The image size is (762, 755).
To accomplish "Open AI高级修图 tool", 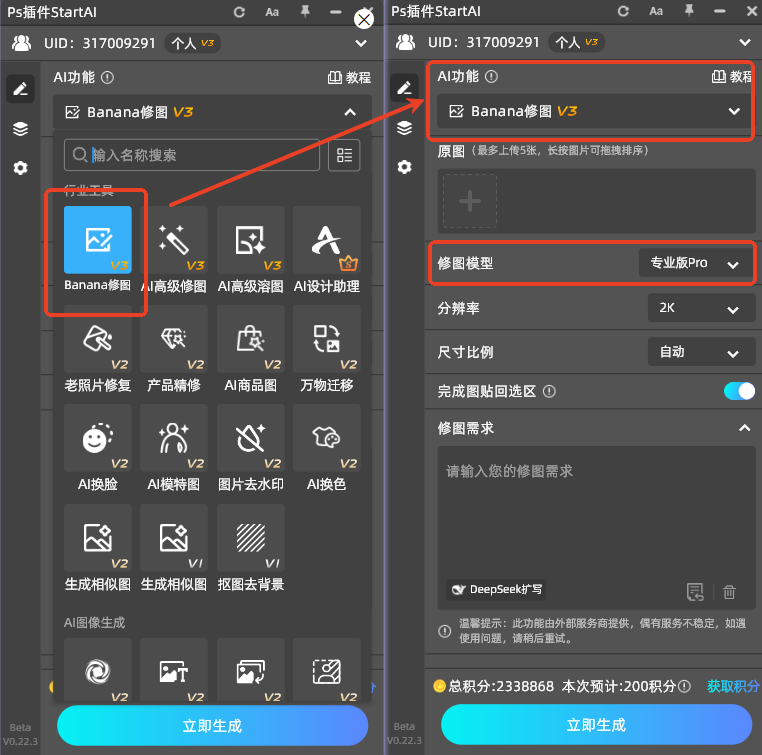I will coord(174,240).
